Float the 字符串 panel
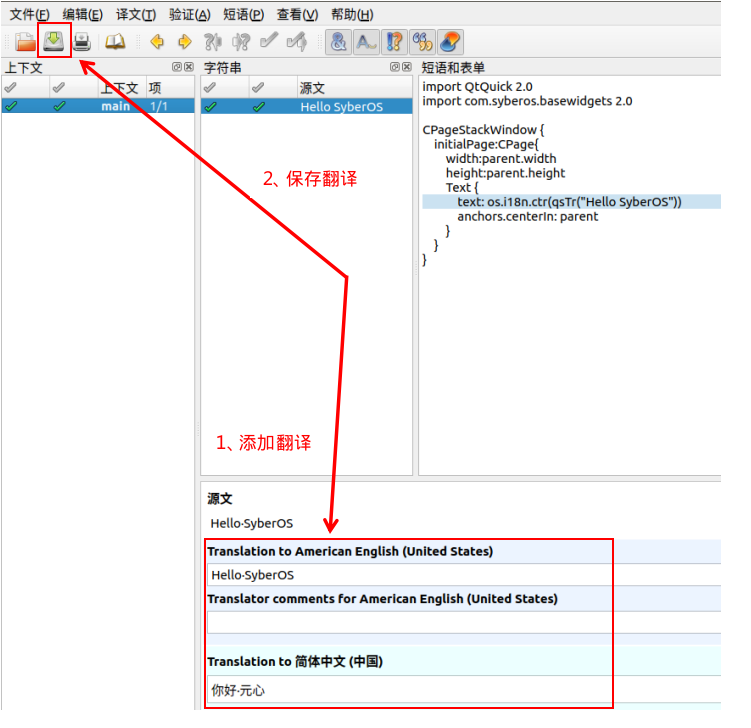The width and height of the screenshot is (751, 728). pyautogui.click(x=394, y=67)
